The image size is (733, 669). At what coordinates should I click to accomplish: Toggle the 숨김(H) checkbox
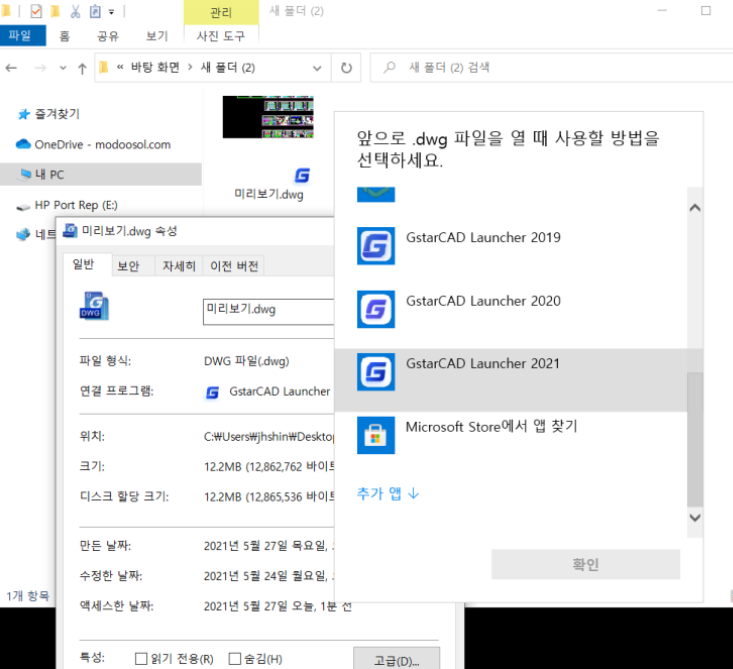coord(235,659)
